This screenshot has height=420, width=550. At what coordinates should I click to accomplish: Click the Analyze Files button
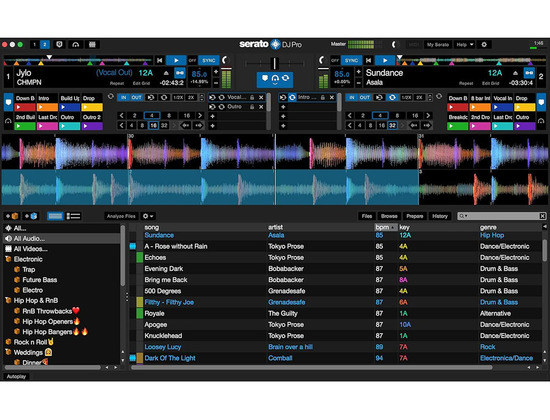121,216
